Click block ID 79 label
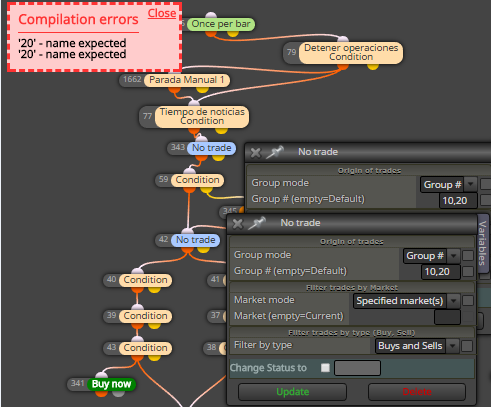491x407 pixels. pos(291,52)
